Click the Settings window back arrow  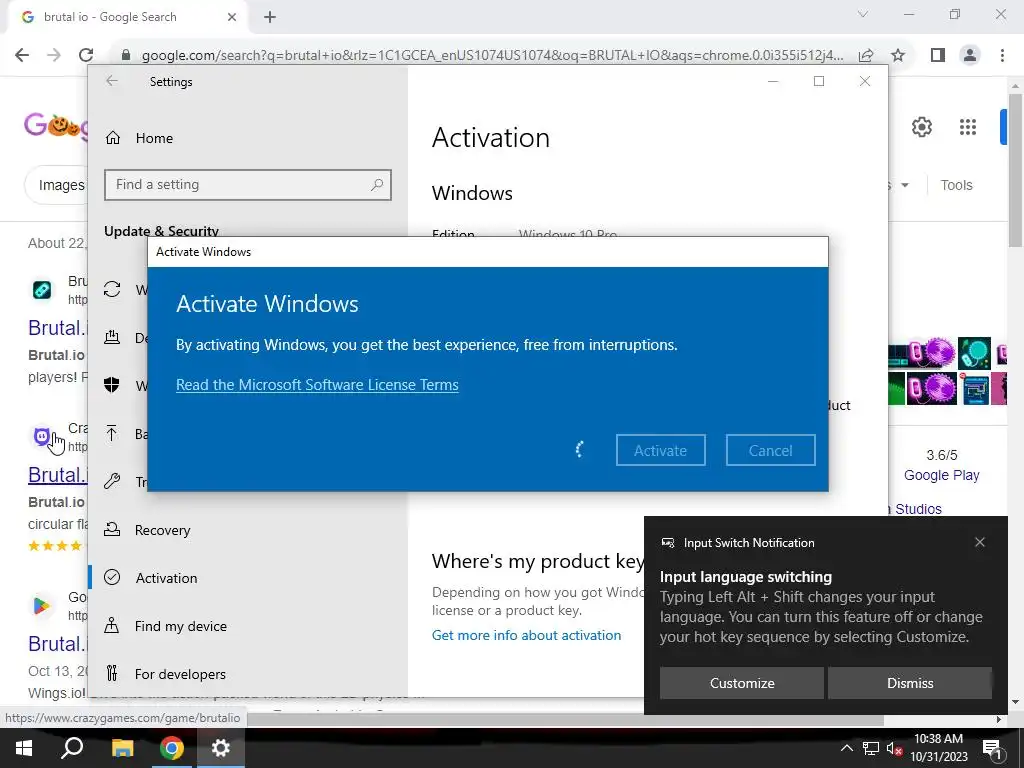pos(112,81)
